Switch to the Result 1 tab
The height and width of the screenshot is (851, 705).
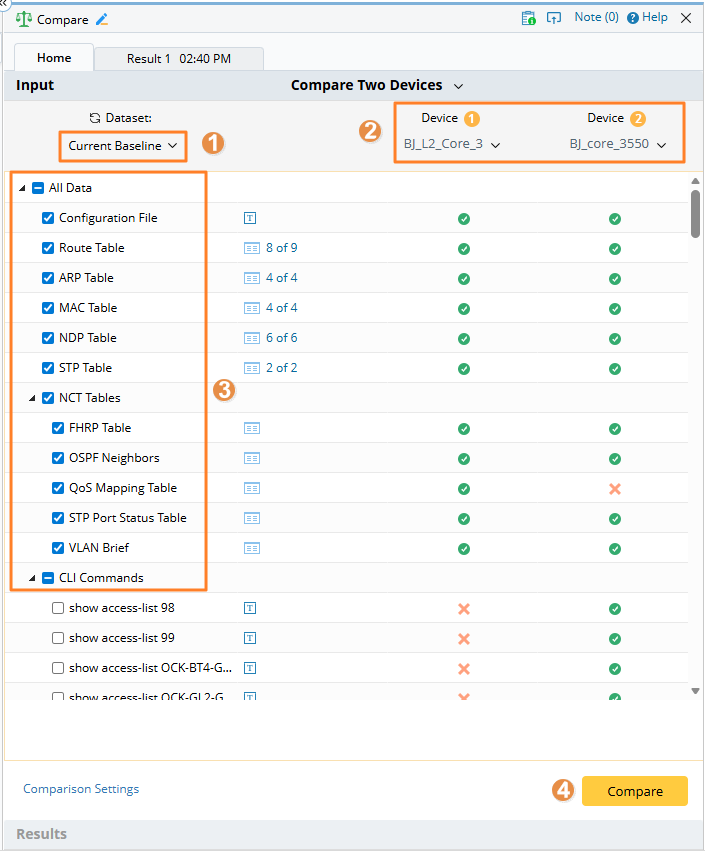179,59
